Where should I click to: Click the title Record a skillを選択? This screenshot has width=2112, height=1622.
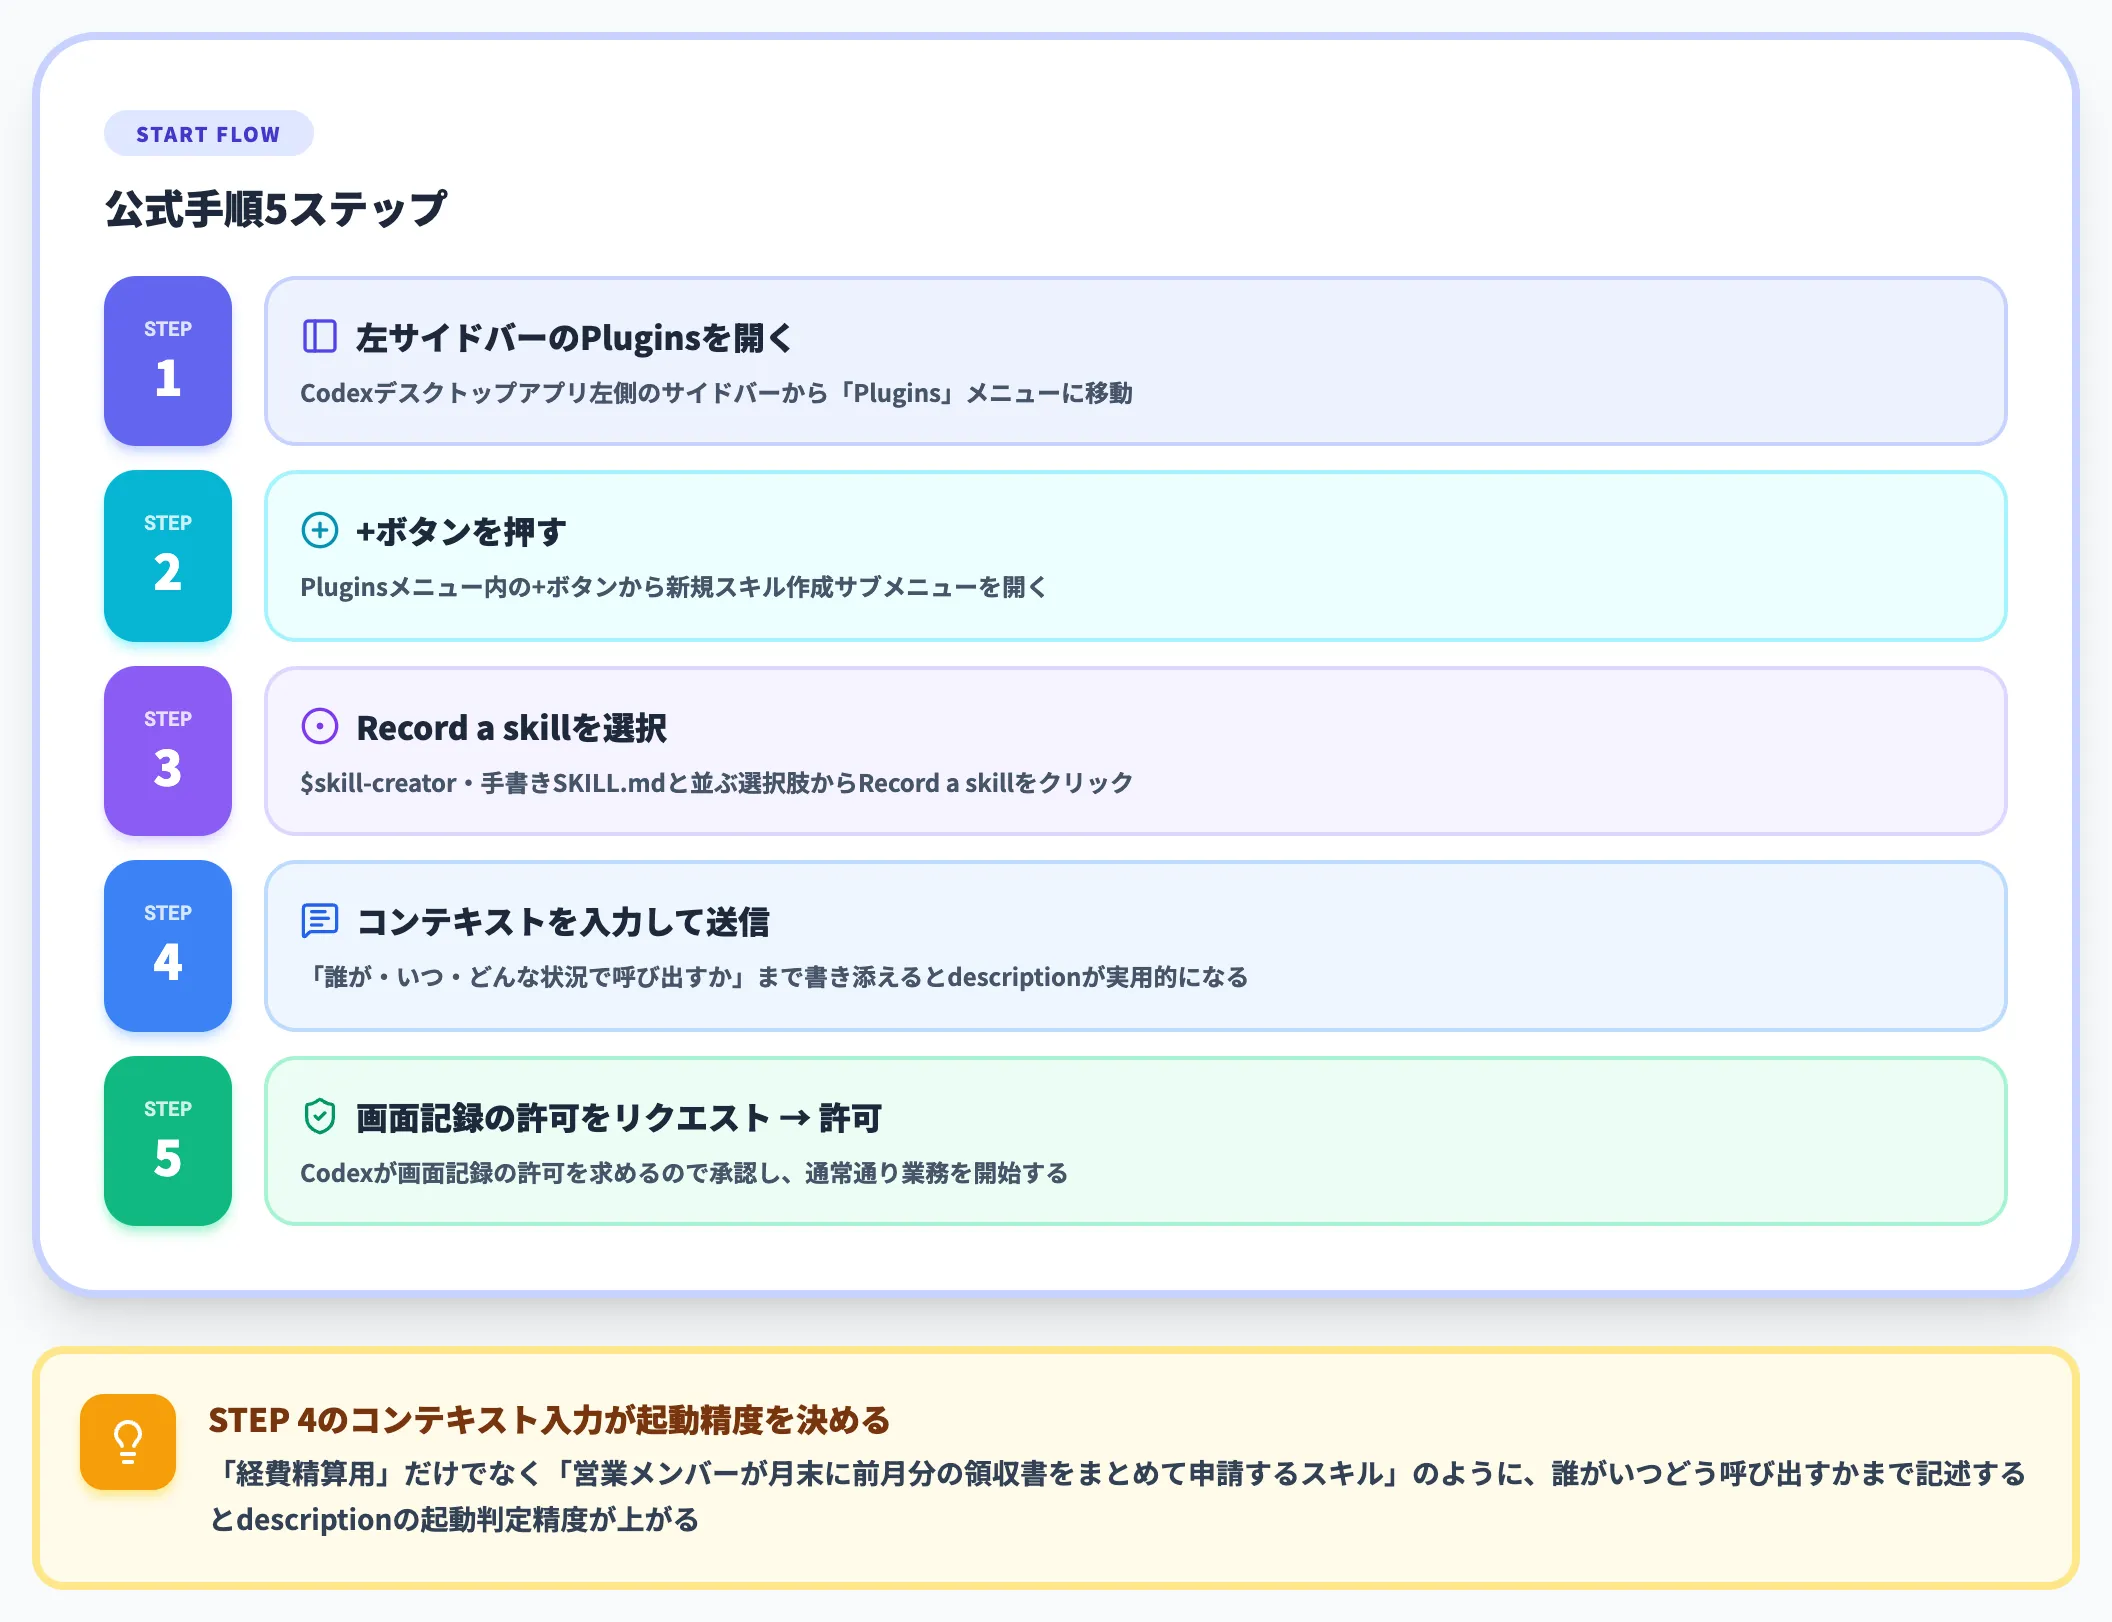(x=511, y=728)
